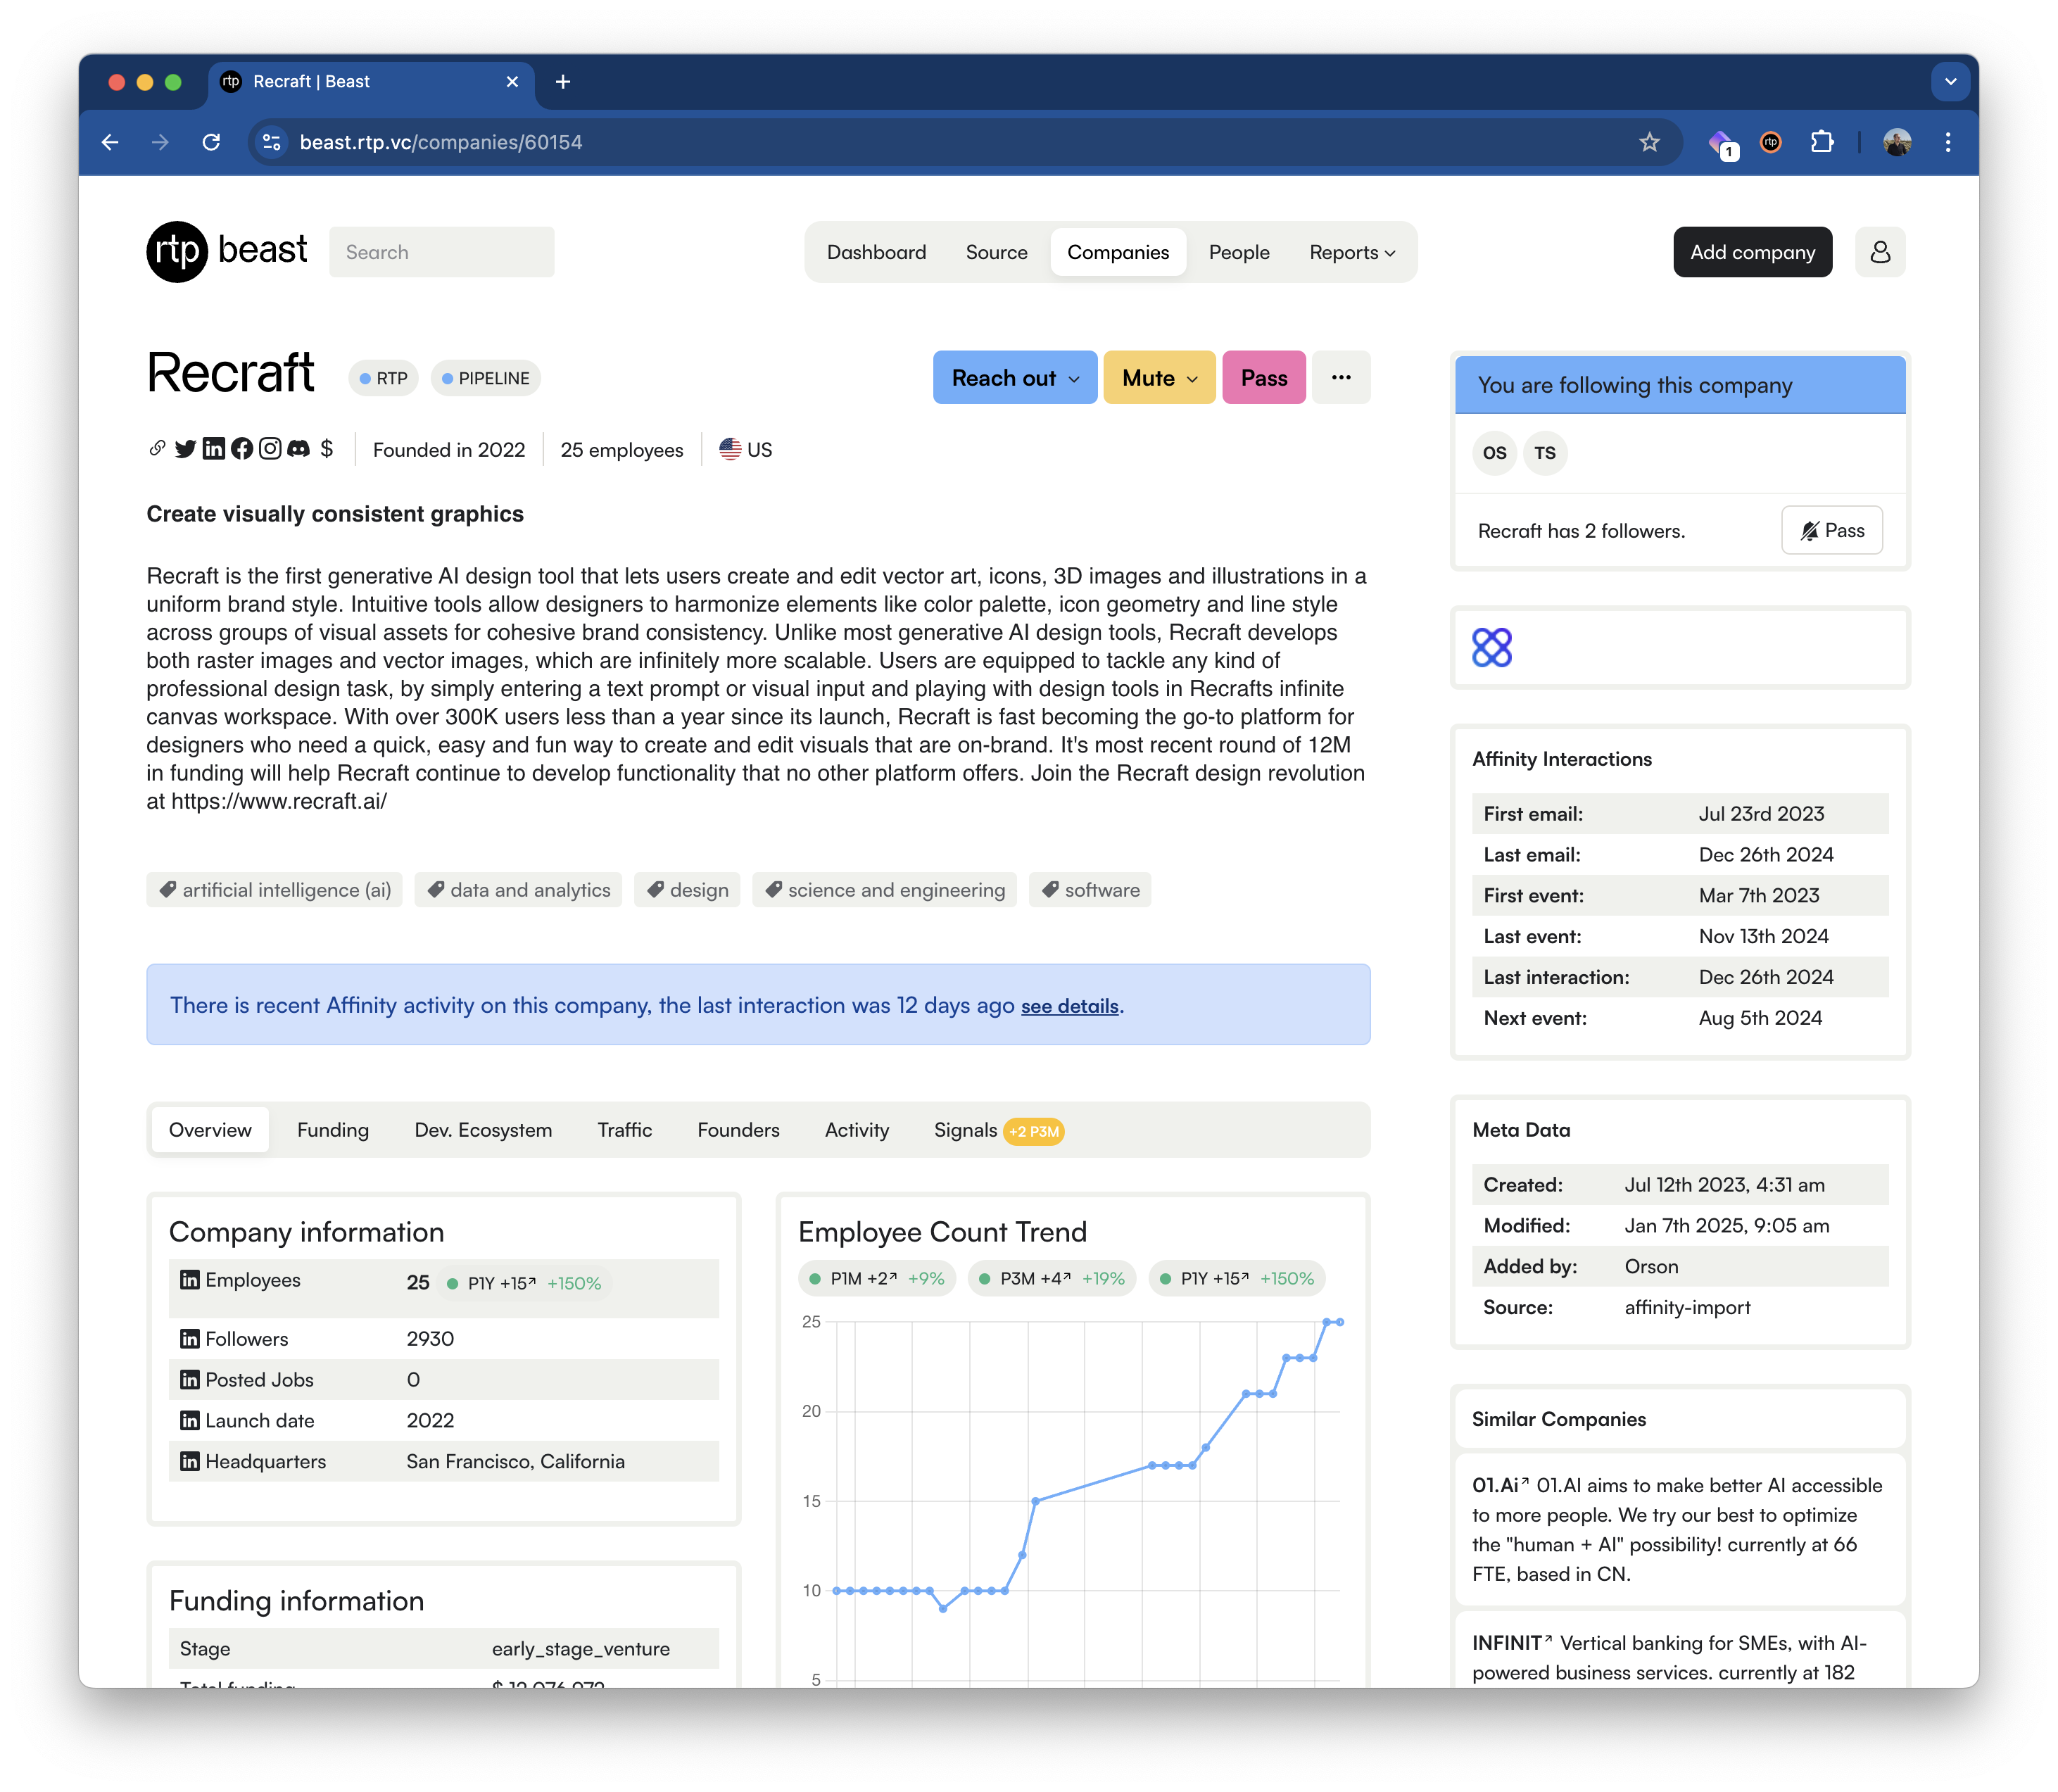This screenshot has height=1792, width=2058.
Task: Open new browser tab
Action: pyautogui.click(x=563, y=82)
